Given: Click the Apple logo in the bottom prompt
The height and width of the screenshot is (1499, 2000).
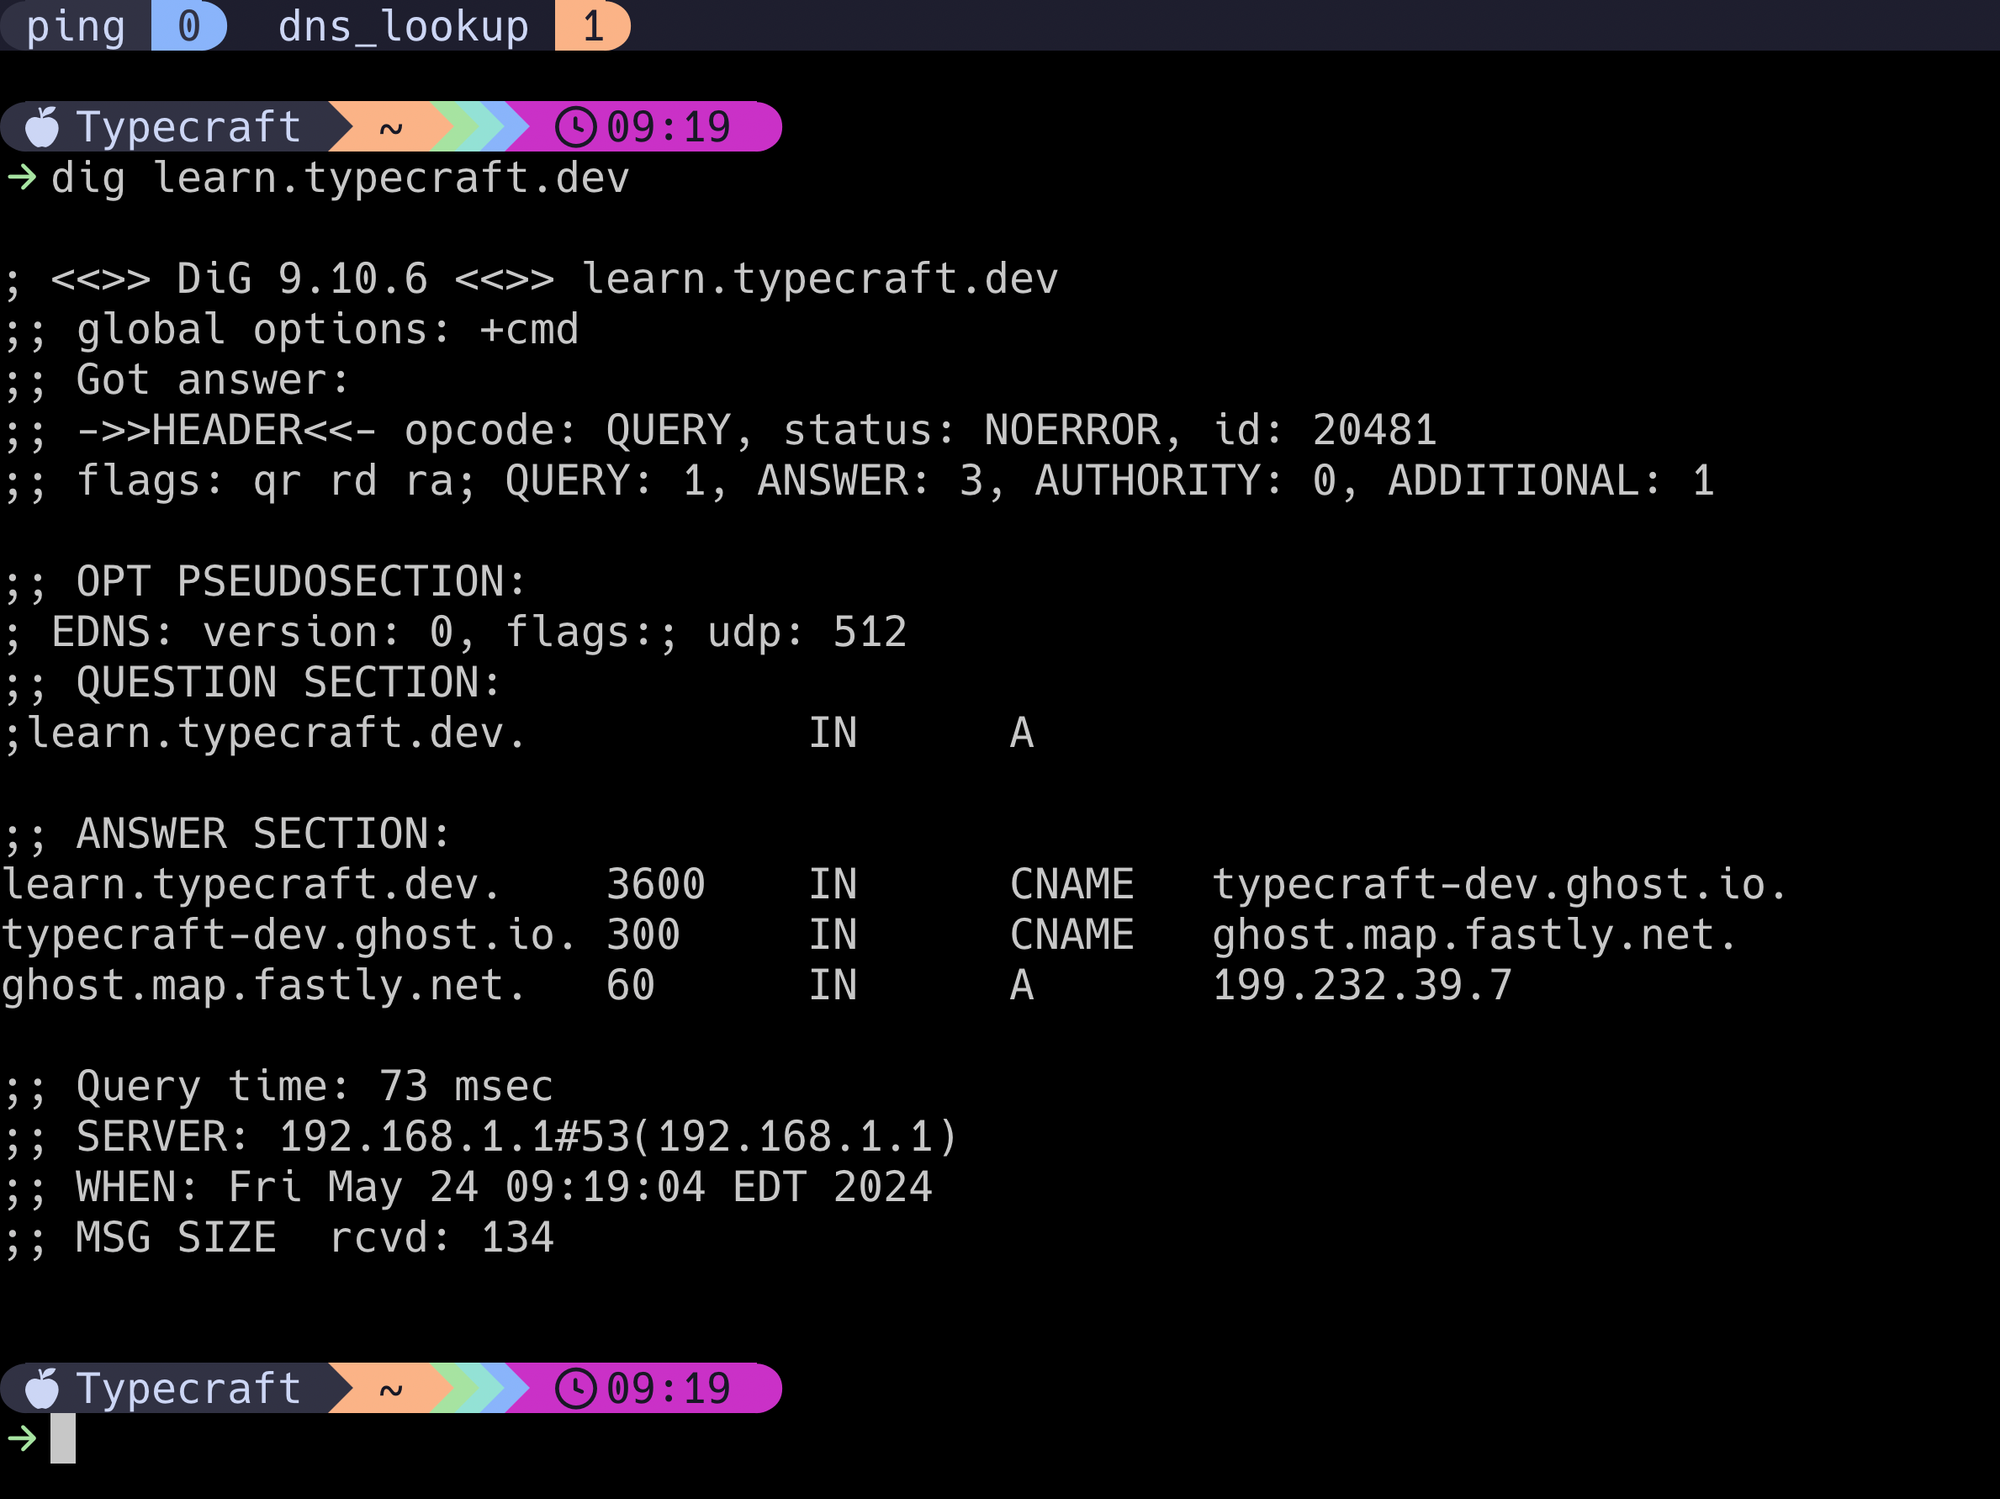Looking at the screenshot, I should 42,1388.
